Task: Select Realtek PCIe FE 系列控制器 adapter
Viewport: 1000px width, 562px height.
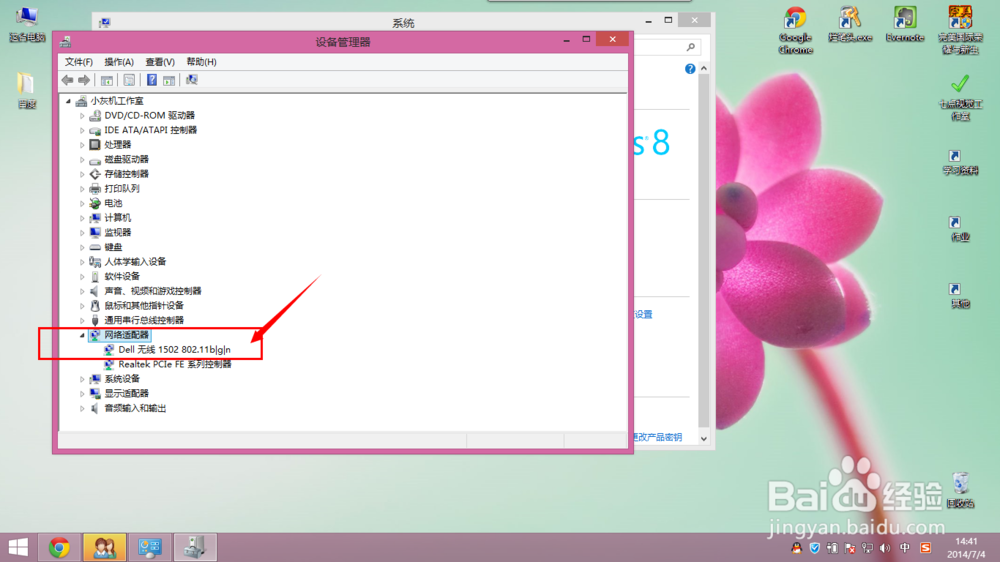Action: 175,364
